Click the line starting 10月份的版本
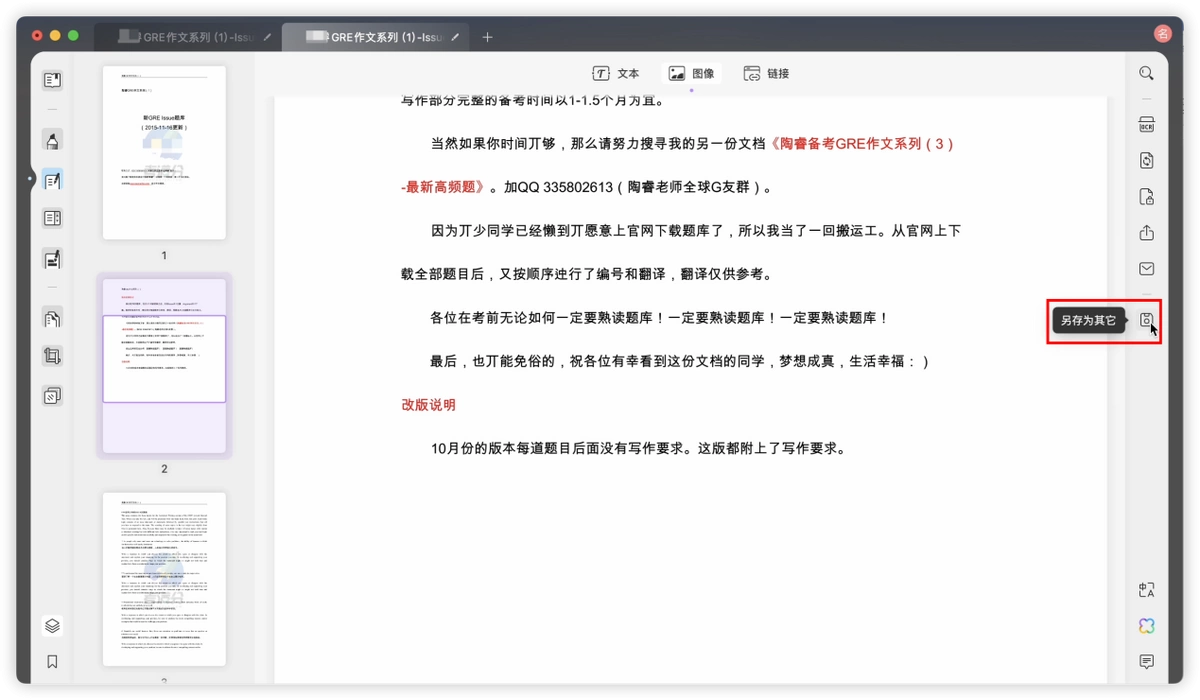This screenshot has height=700, width=1200. pos(639,449)
